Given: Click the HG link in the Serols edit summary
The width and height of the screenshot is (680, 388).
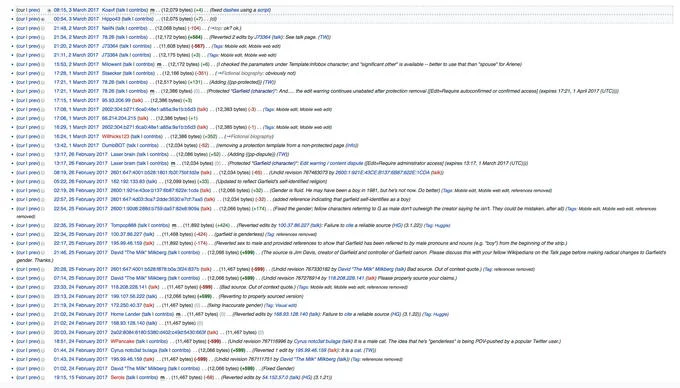Looking at the screenshot, I should (306, 378).
